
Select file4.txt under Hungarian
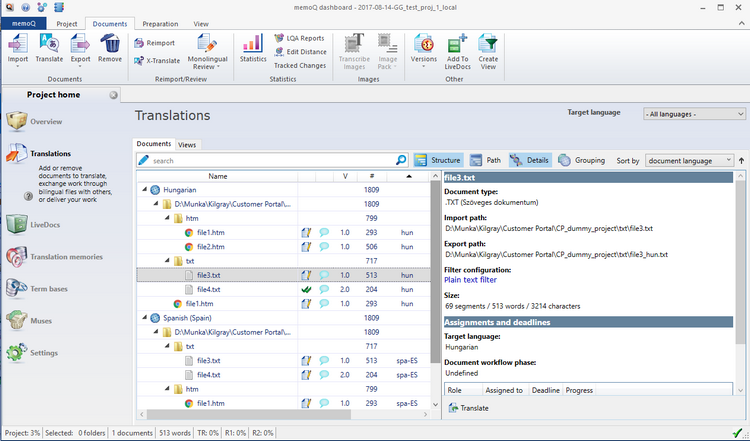pos(208,289)
